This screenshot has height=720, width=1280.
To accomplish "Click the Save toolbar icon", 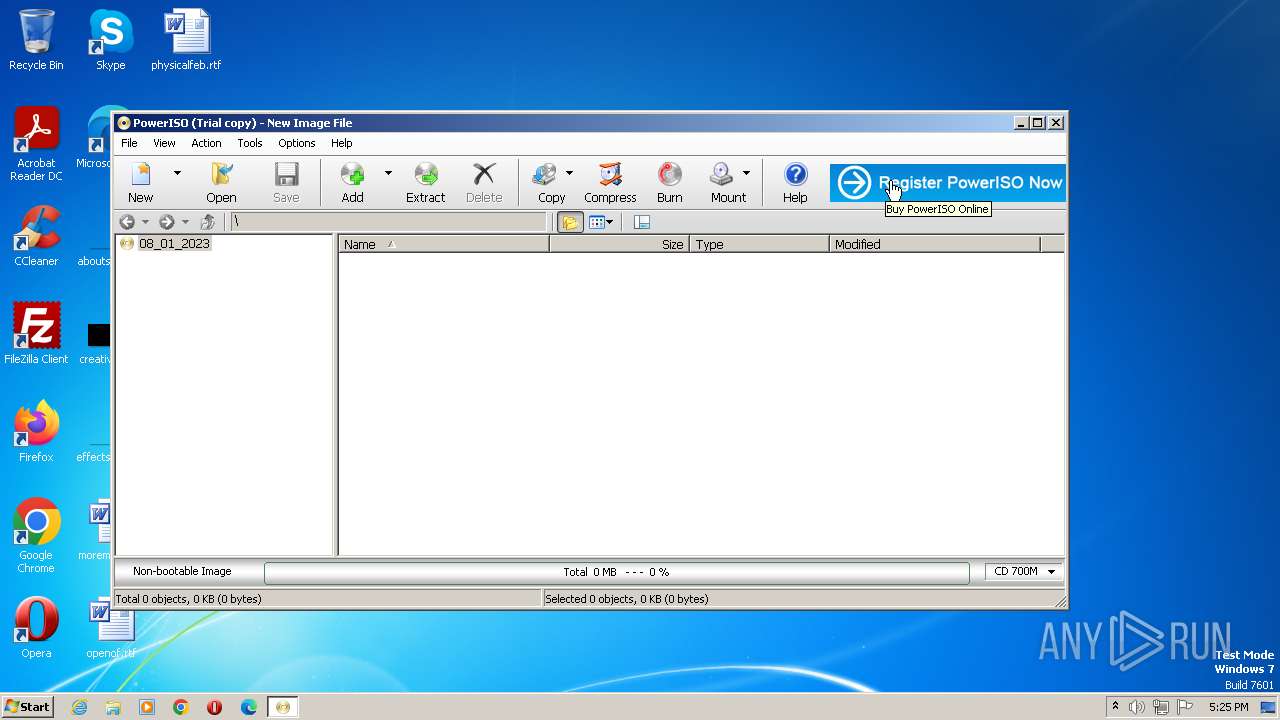I will click(x=286, y=183).
